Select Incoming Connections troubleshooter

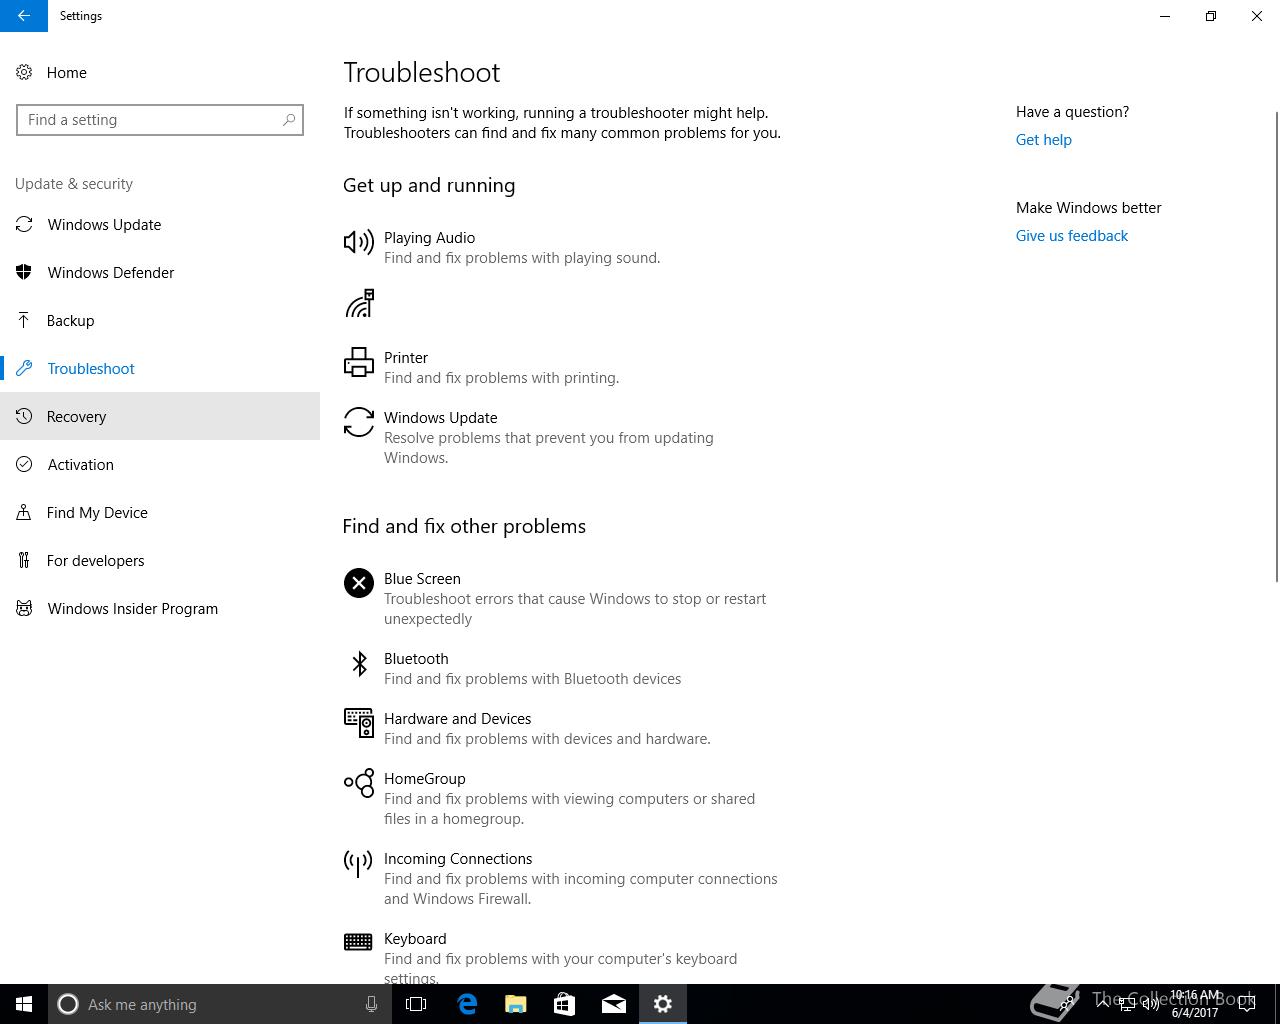[562, 878]
